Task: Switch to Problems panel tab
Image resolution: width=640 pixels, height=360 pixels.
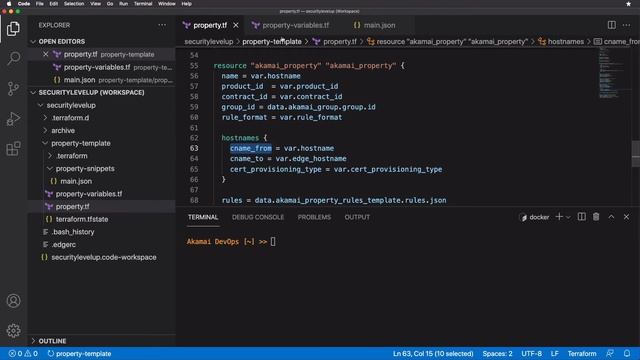Action: tap(314, 217)
